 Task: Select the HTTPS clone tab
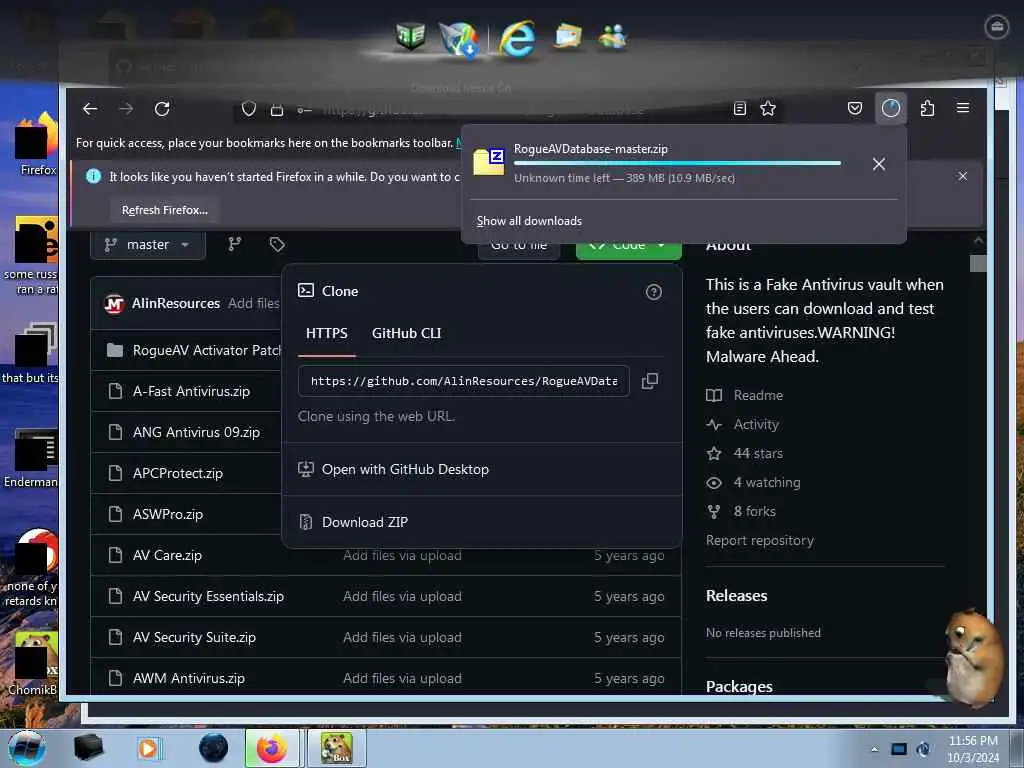pyautogui.click(x=327, y=333)
